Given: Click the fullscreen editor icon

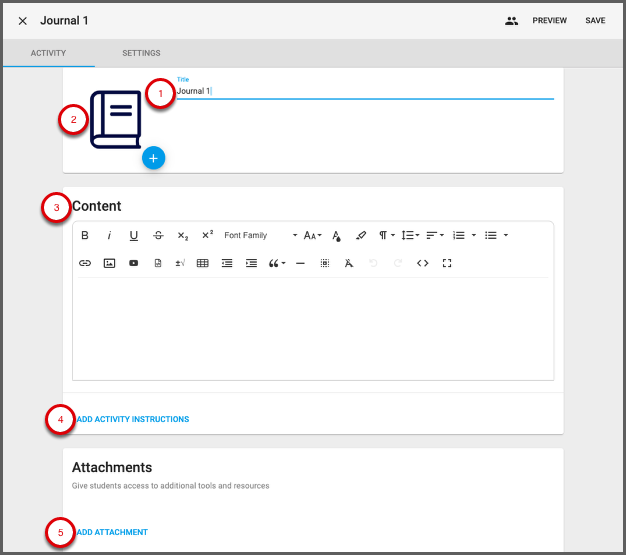Looking at the screenshot, I should pyautogui.click(x=447, y=263).
